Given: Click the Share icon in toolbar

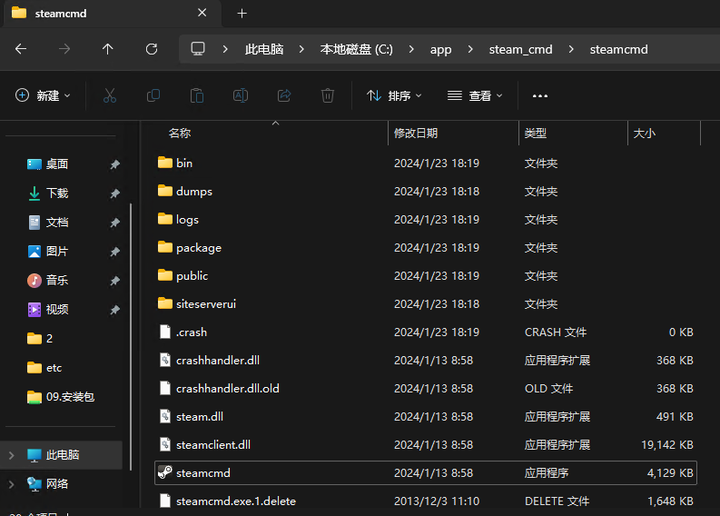Looking at the screenshot, I should pos(284,96).
